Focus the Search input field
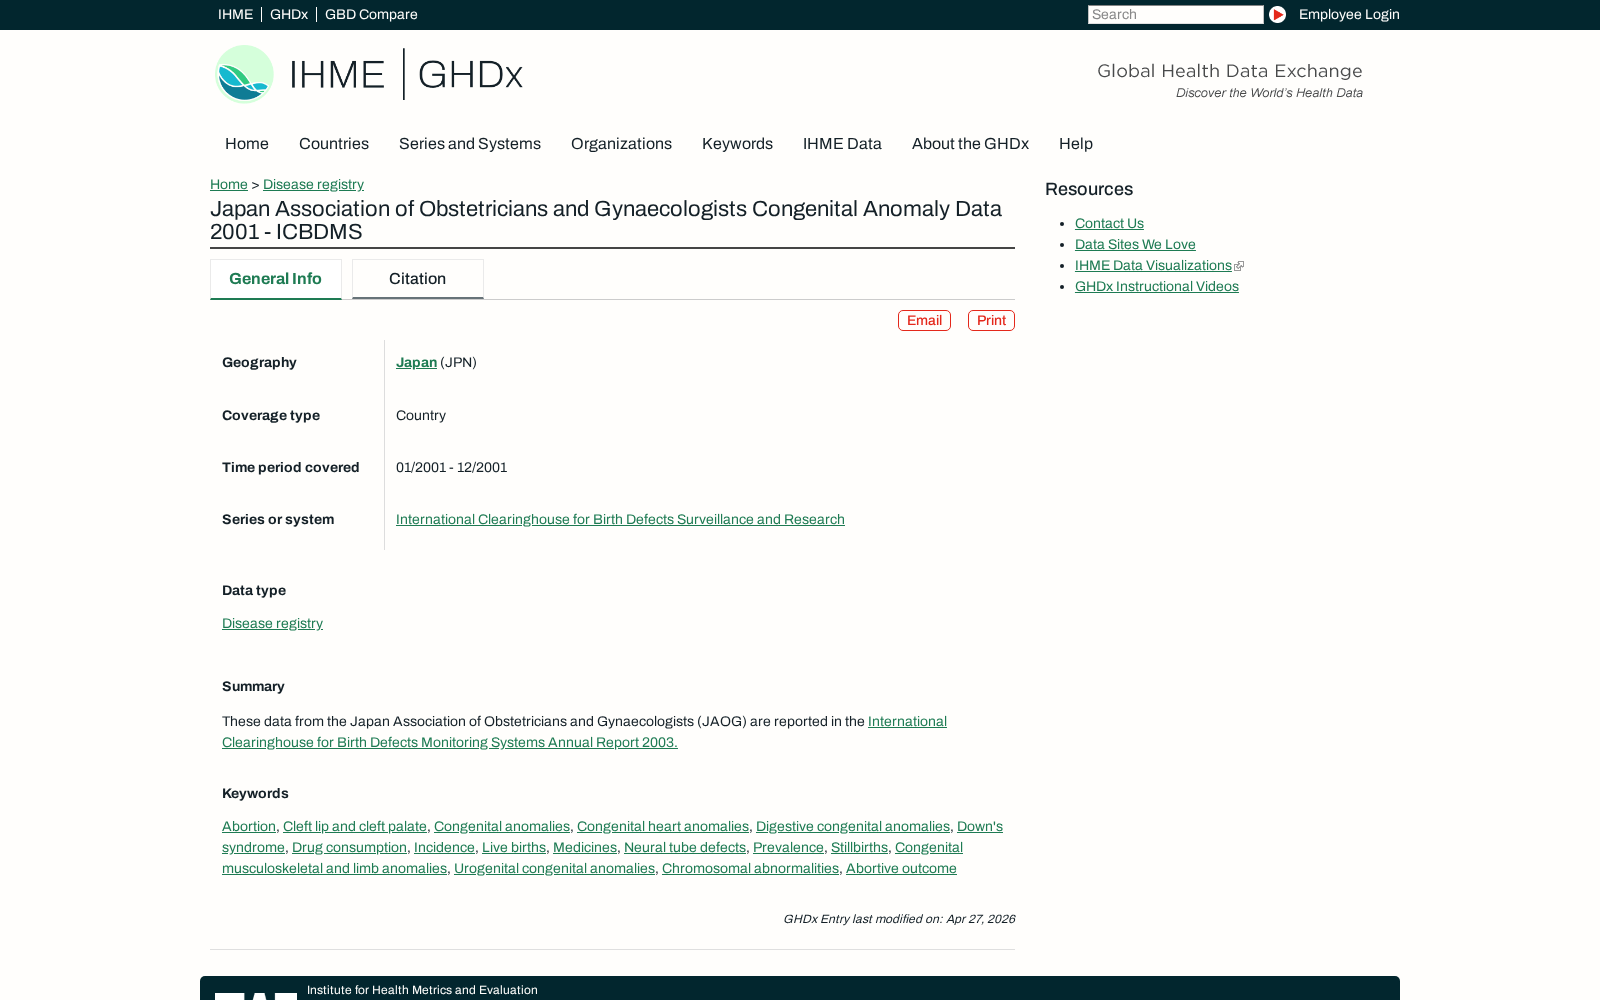Viewport: 1600px width, 1000px height. pyautogui.click(x=1175, y=14)
